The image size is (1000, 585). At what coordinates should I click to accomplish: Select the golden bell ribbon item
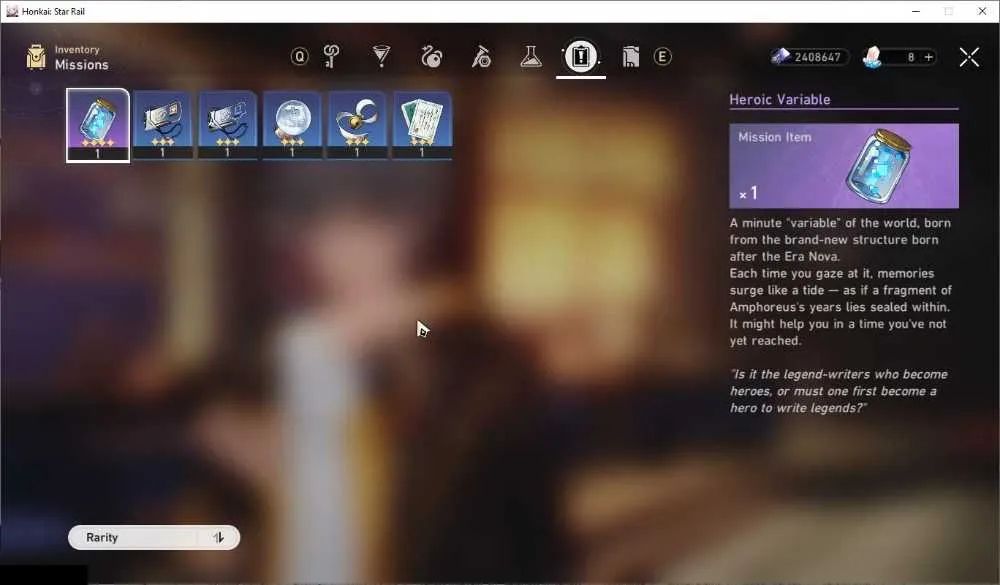click(357, 125)
